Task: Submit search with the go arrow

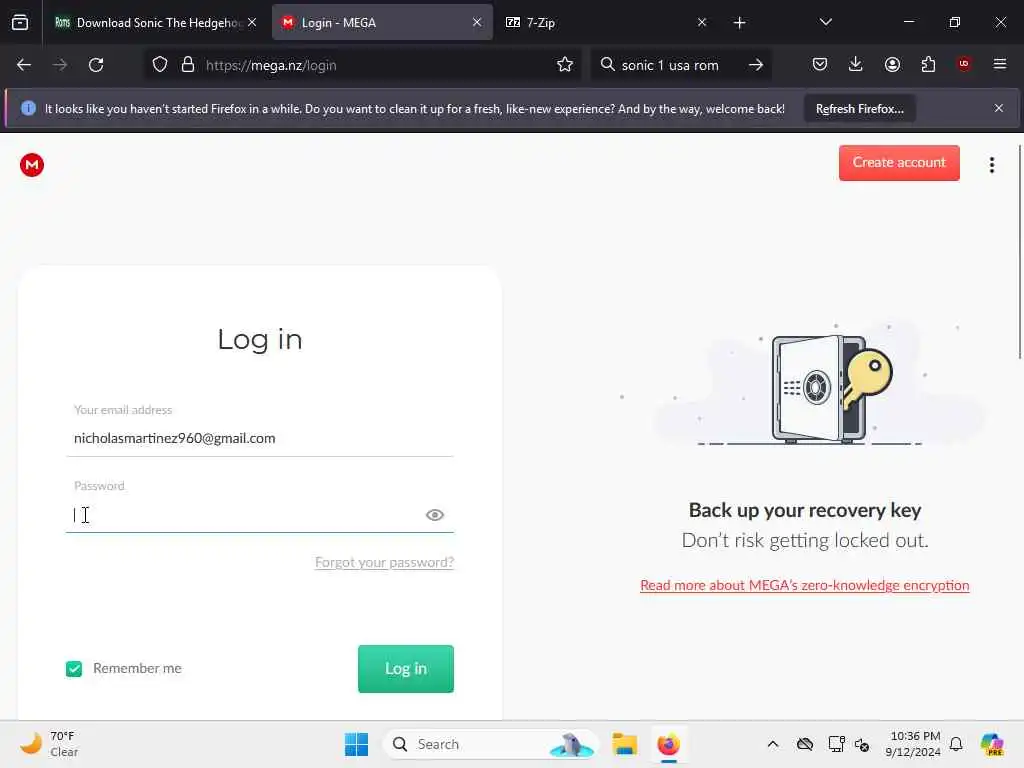Action: tap(756, 65)
